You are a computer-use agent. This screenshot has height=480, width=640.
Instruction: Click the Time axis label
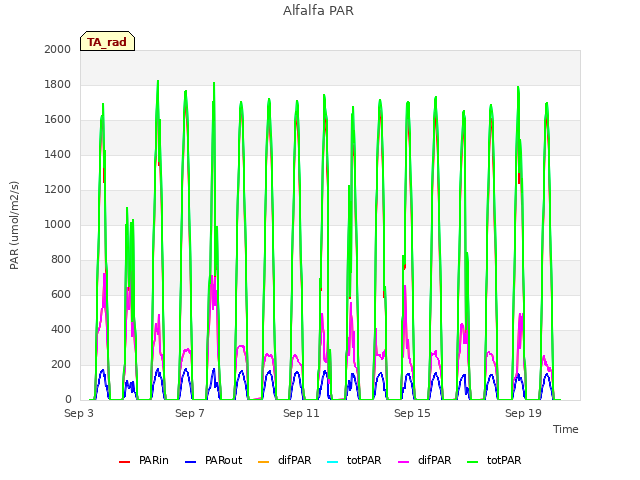(566, 429)
